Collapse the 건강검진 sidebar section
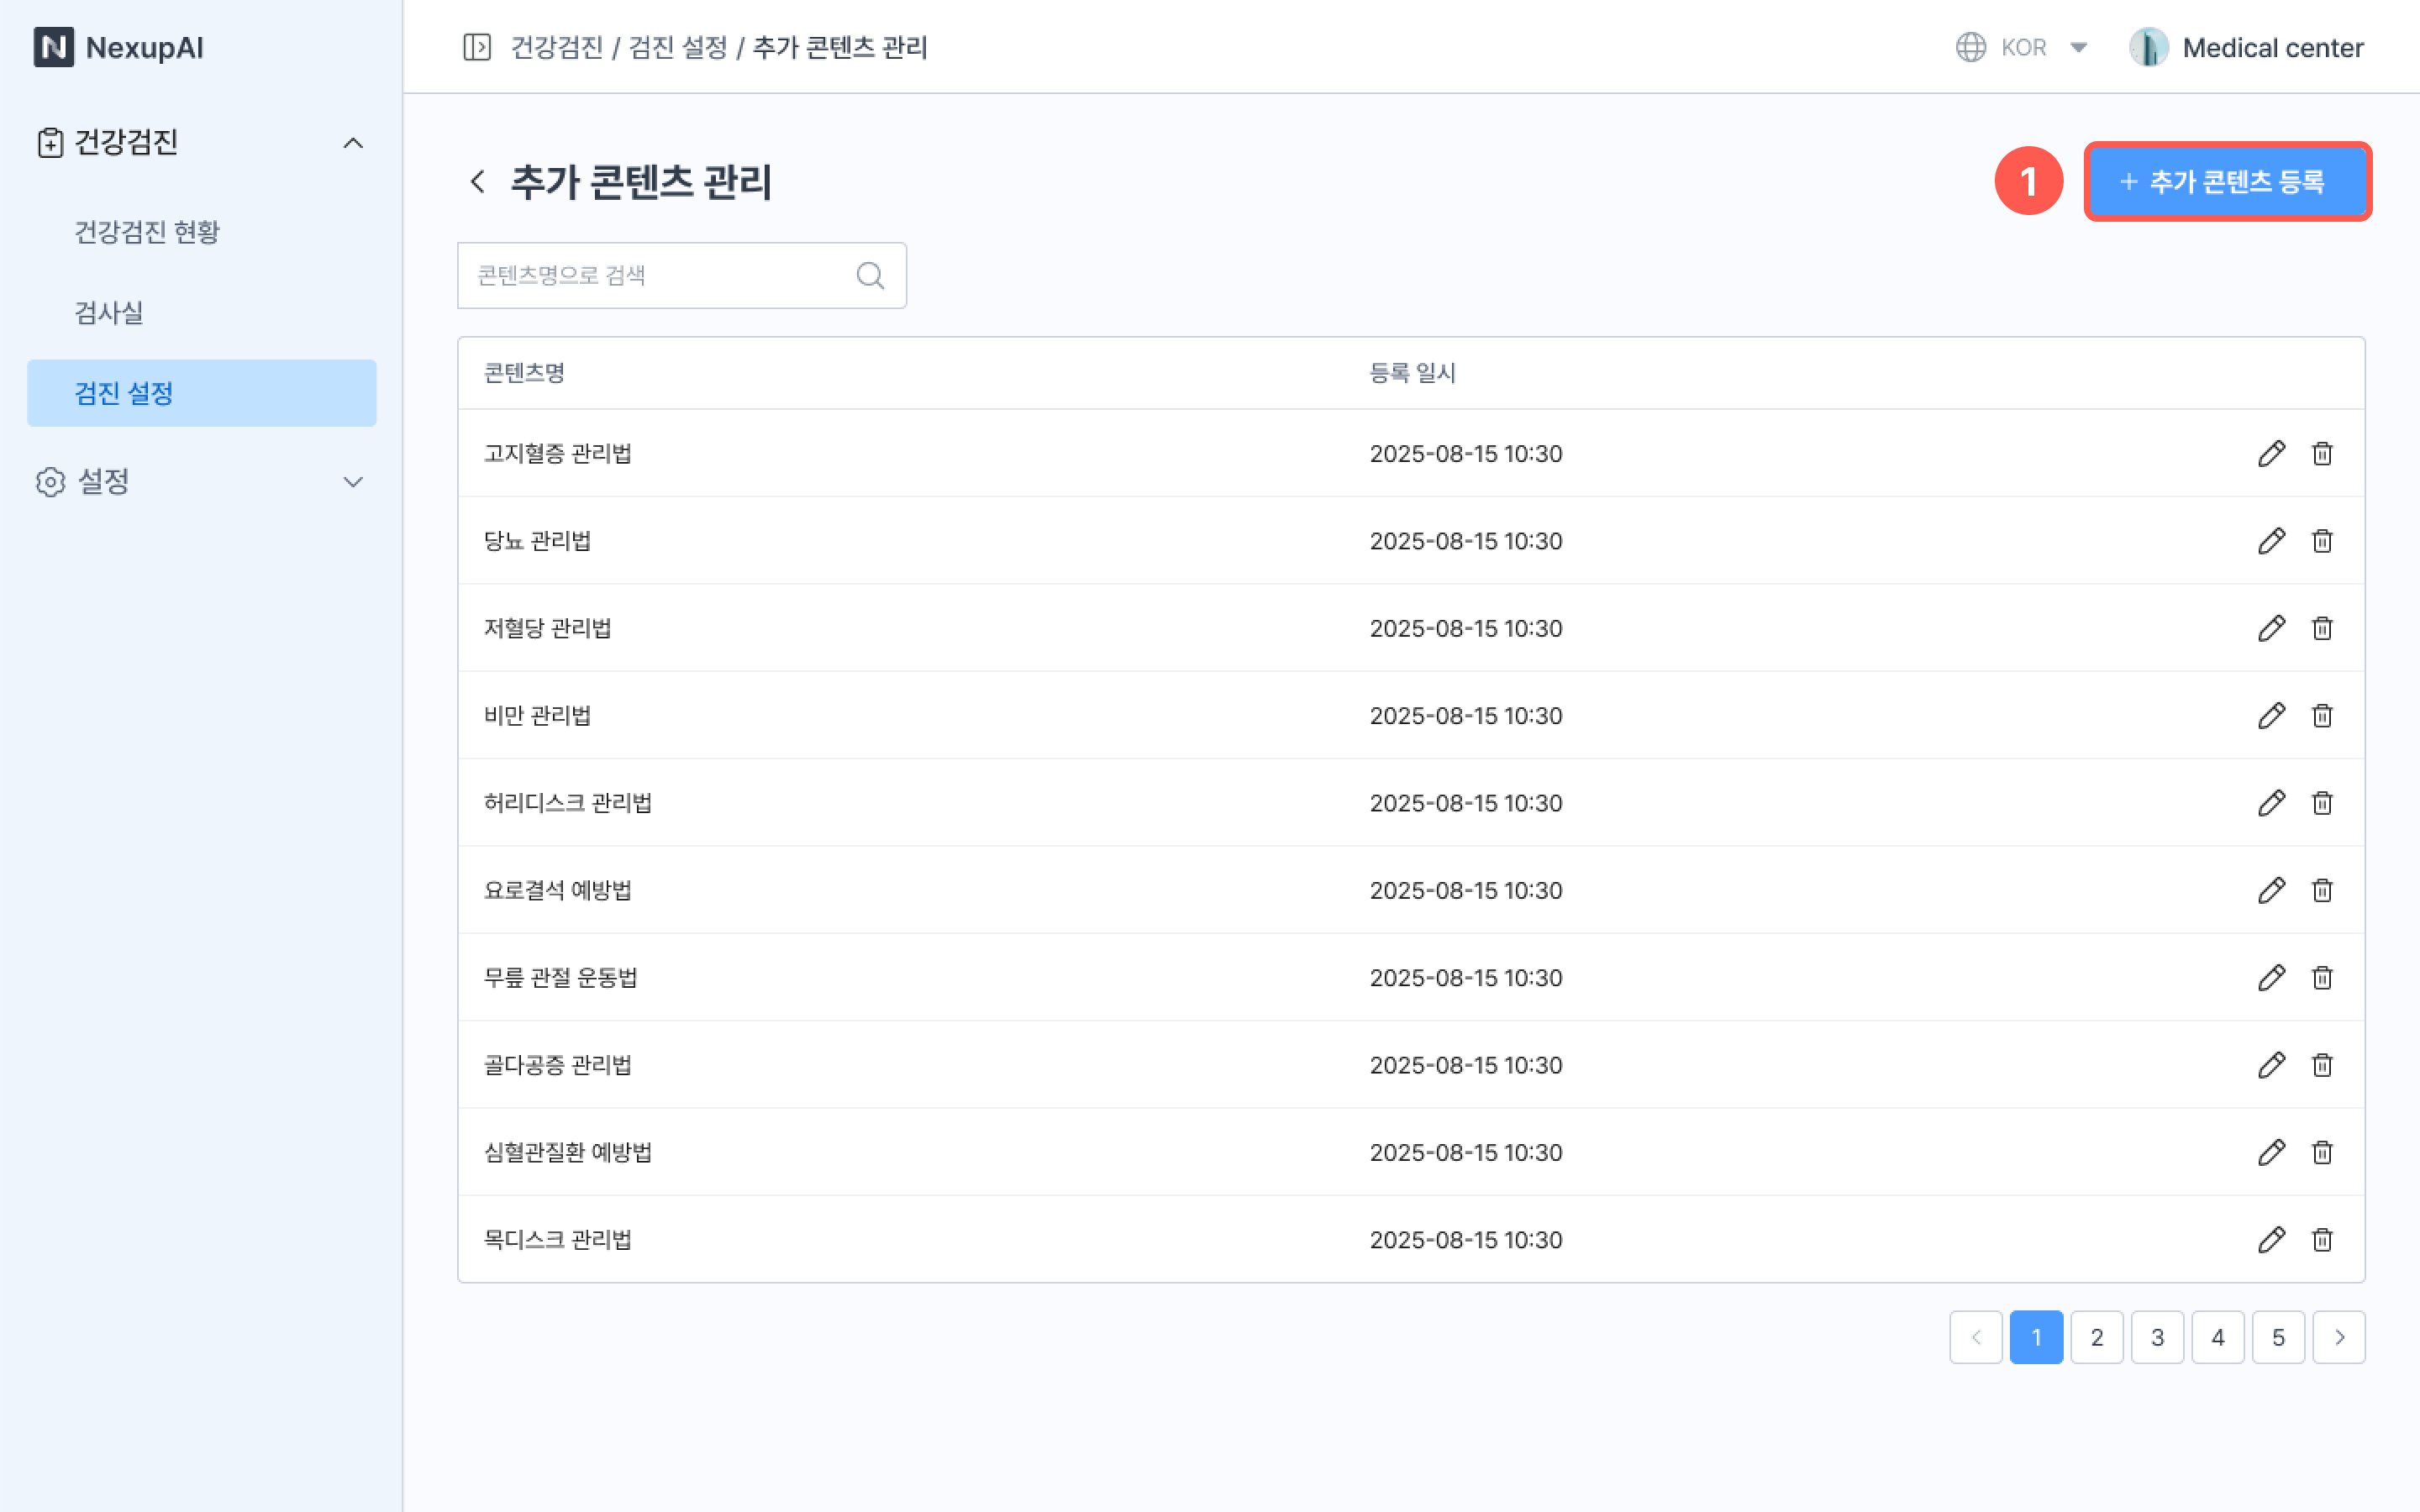Screen dimensions: 2420x1512 pyautogui.click(x=353, y=143)
